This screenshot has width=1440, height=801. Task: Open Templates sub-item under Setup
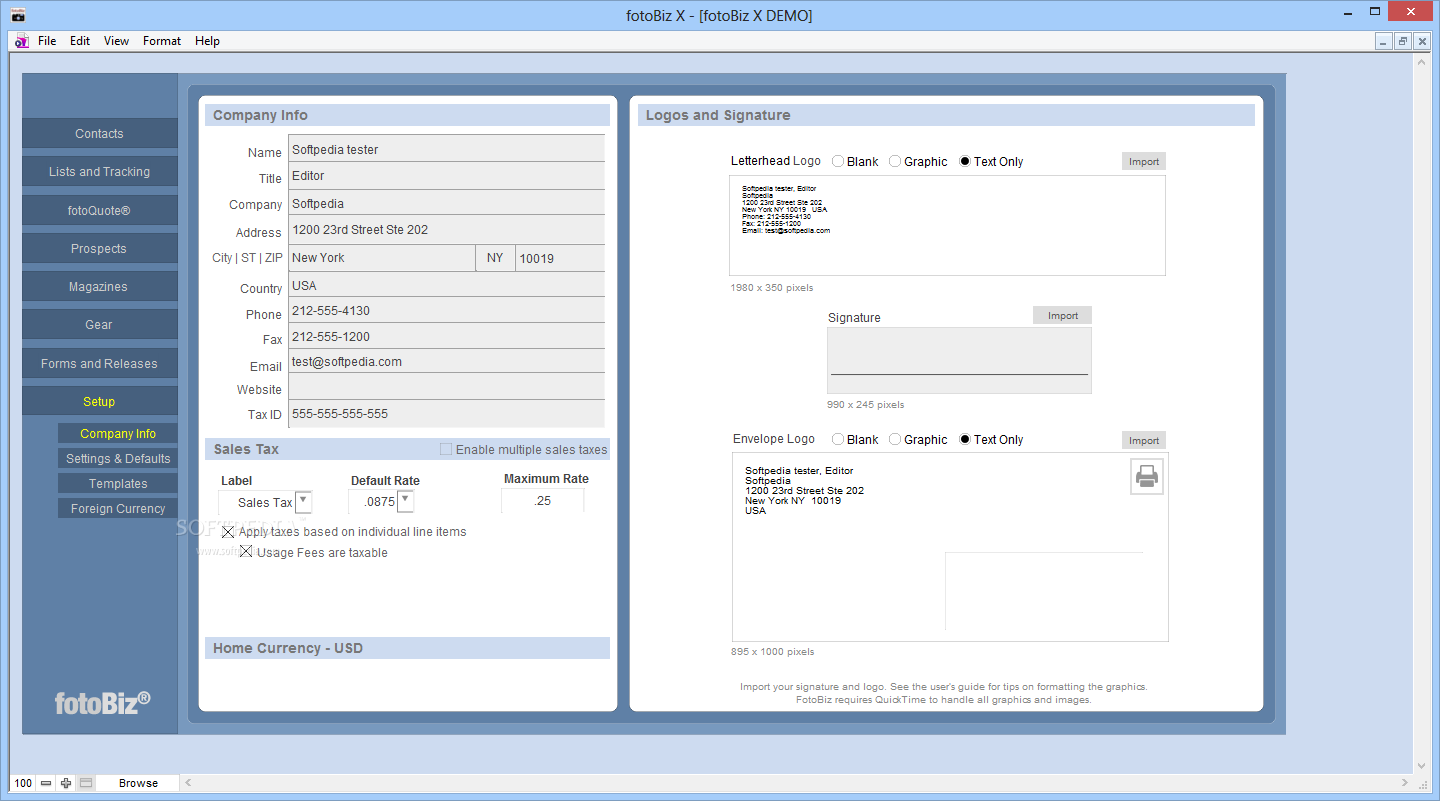tap(118, 483)
